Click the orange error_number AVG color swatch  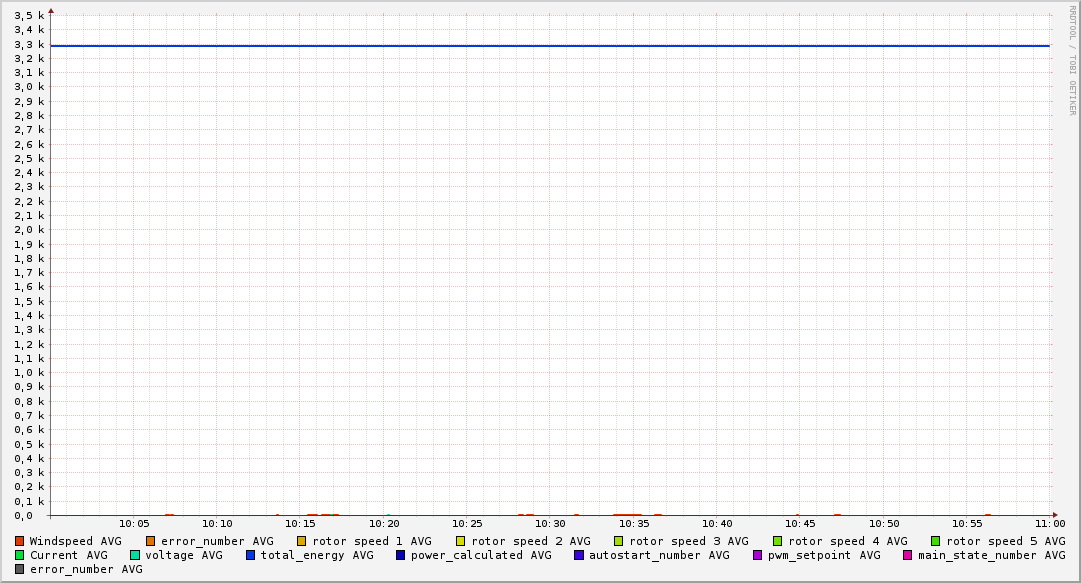(x=151, y=541)
